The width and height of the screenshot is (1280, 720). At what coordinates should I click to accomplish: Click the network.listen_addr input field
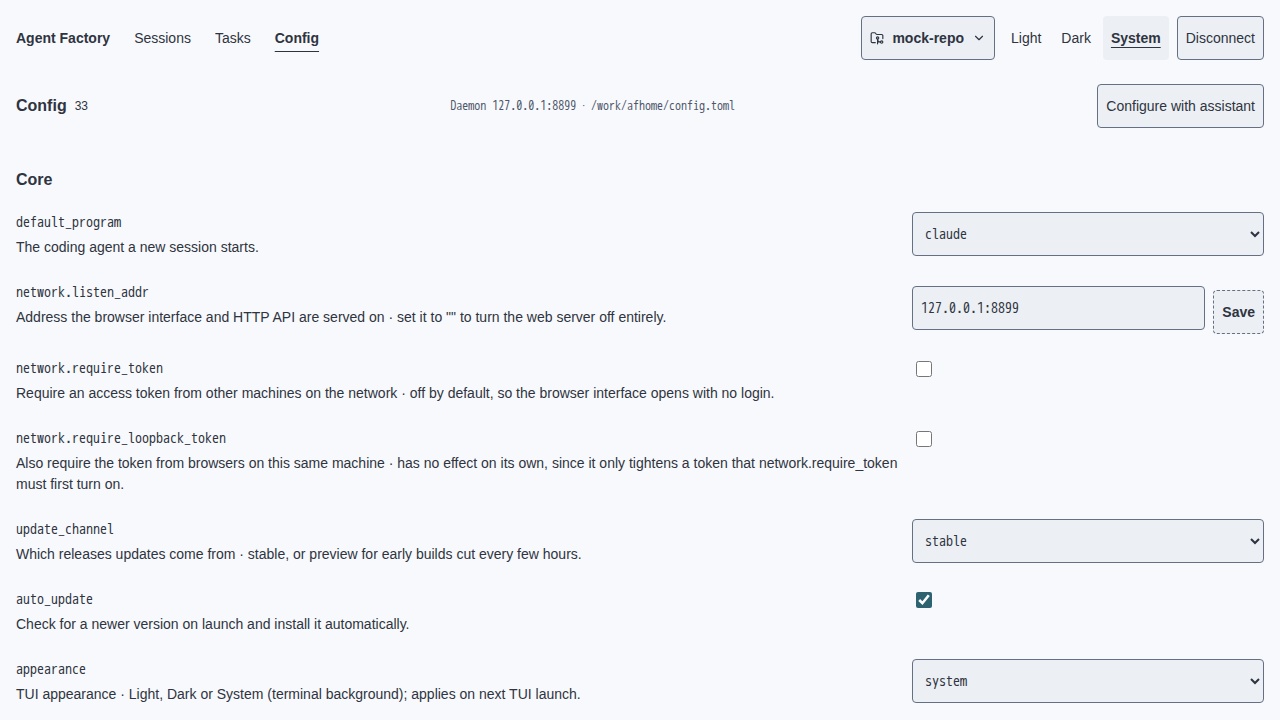point(1058,308)
